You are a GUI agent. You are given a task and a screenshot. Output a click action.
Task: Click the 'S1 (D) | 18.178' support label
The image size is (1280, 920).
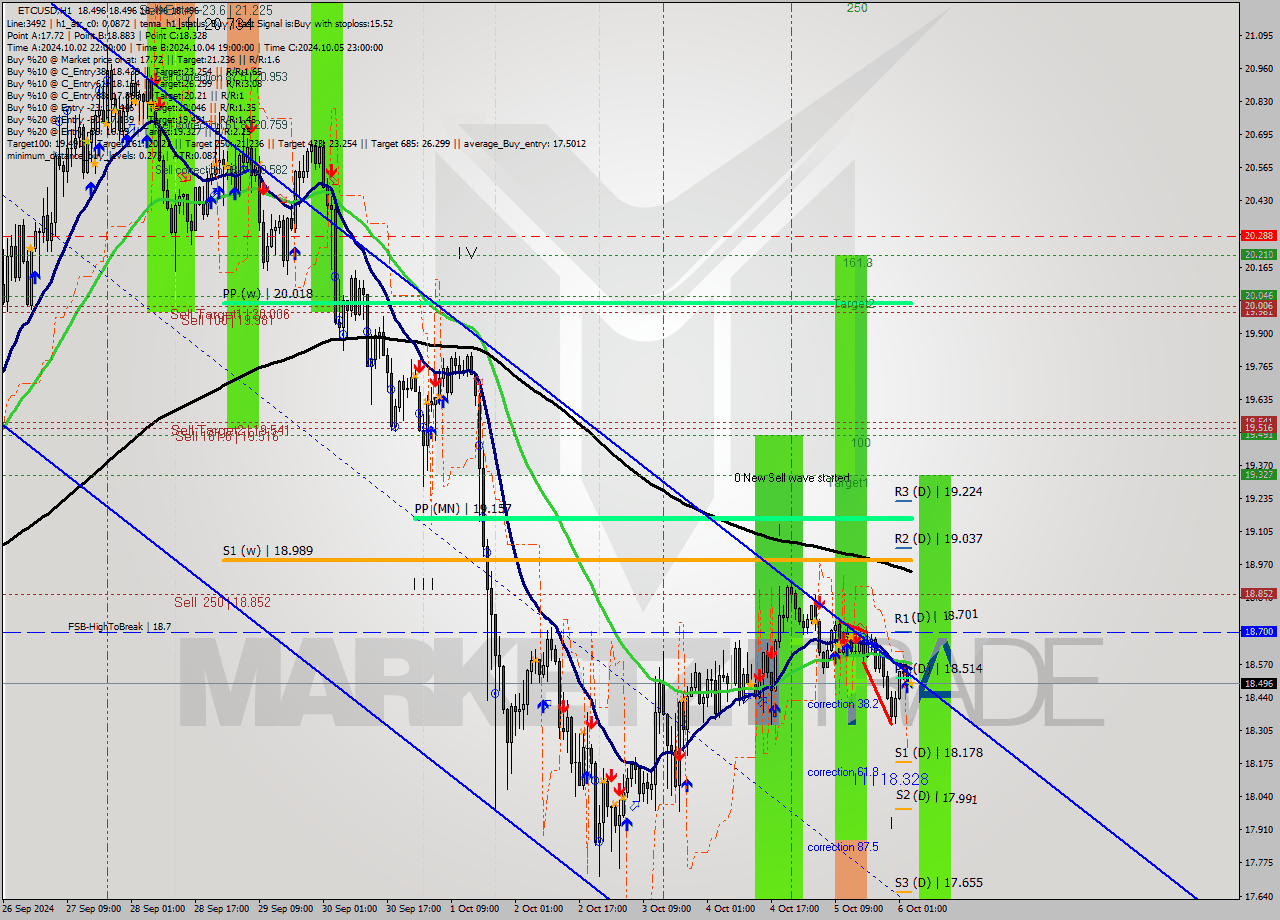[x=938, y=752]
